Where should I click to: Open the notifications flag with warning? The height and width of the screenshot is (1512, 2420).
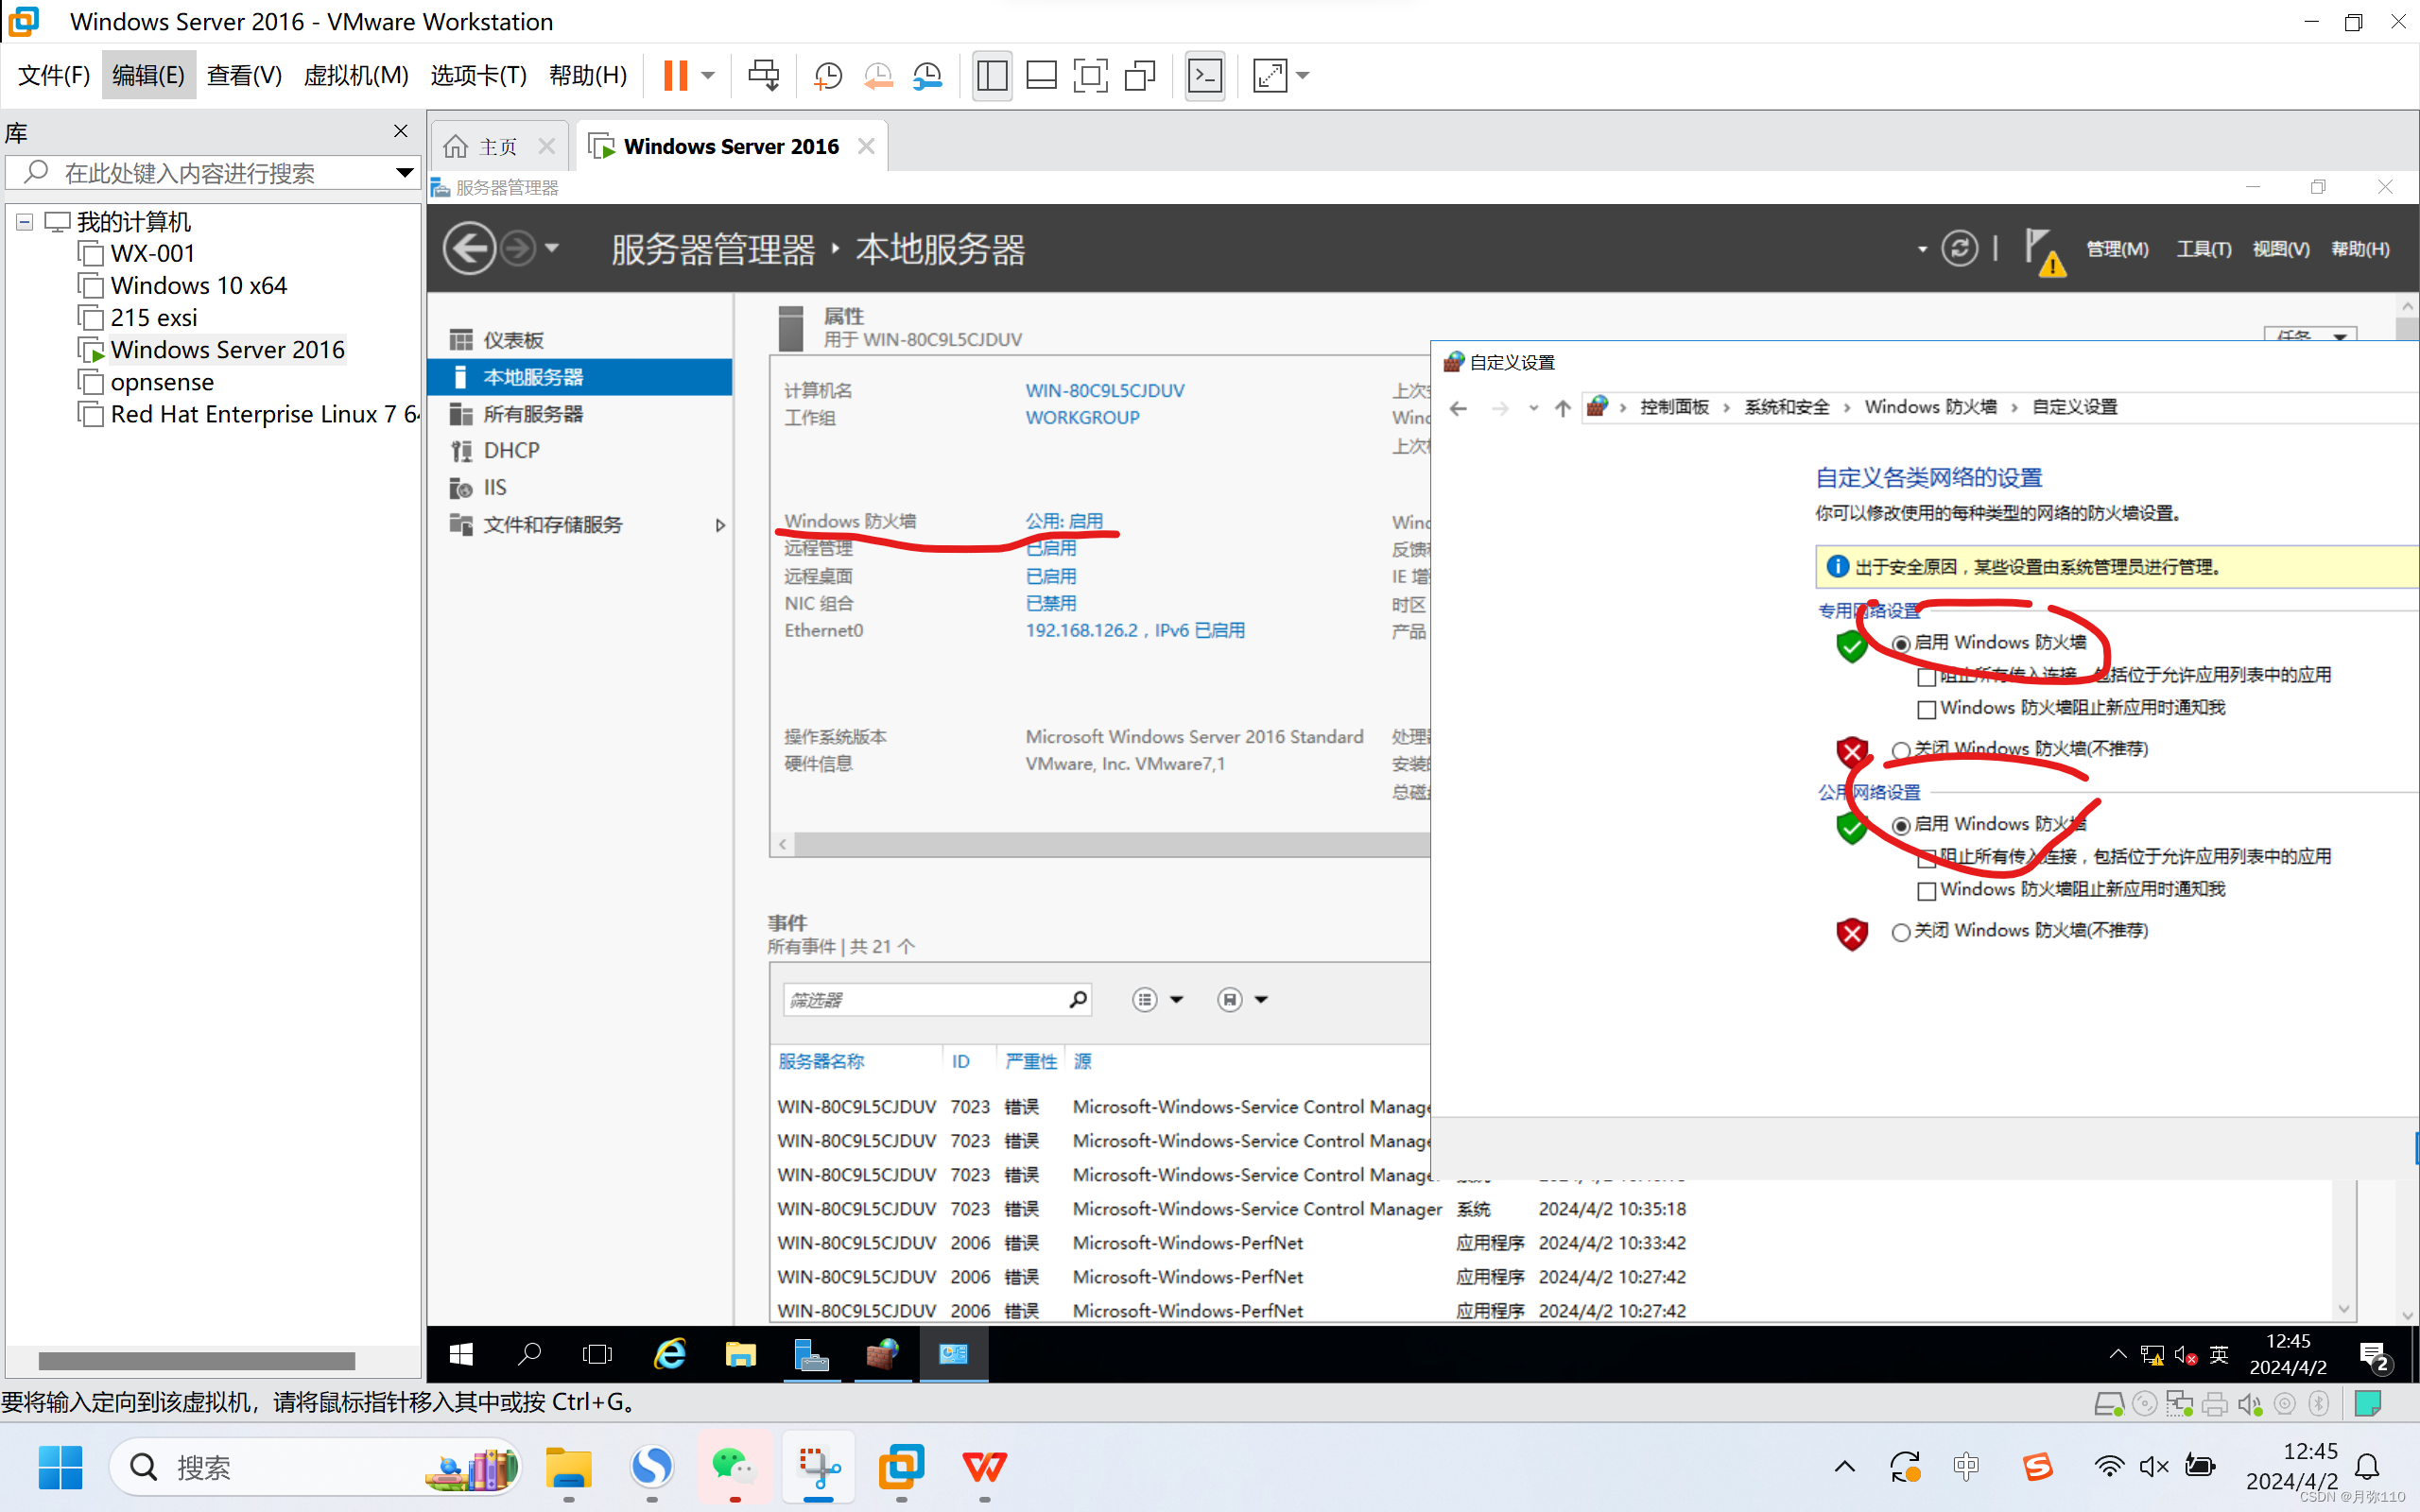point(2042,250)
